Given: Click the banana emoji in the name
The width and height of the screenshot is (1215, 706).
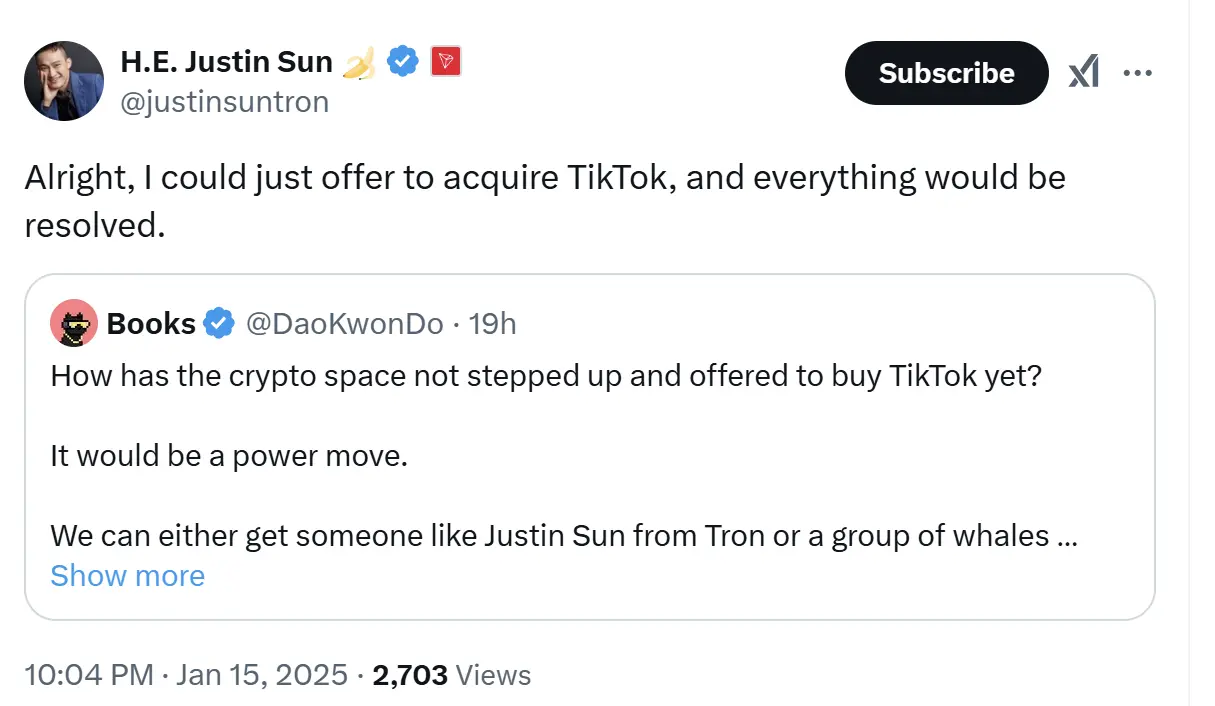Looking at the screenshot, I should 358,64.
